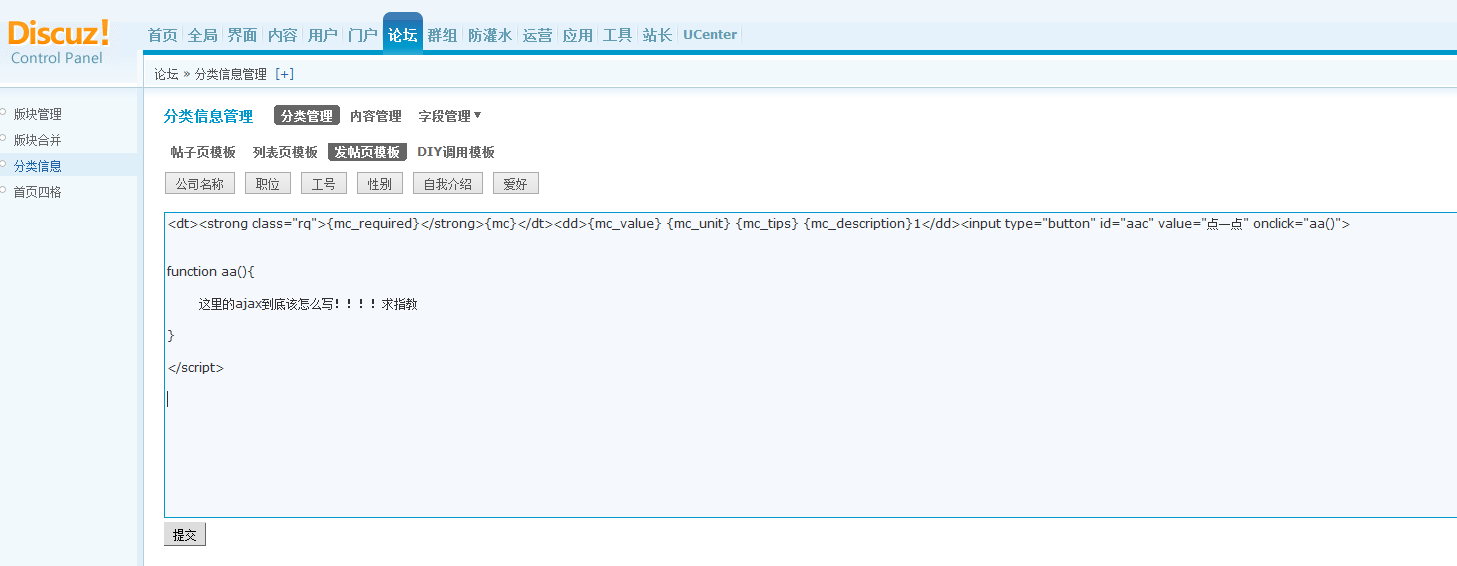The image size is (1457, 566).
Task: Open the 应用 top menu
Action: click(x=577, y=35)
